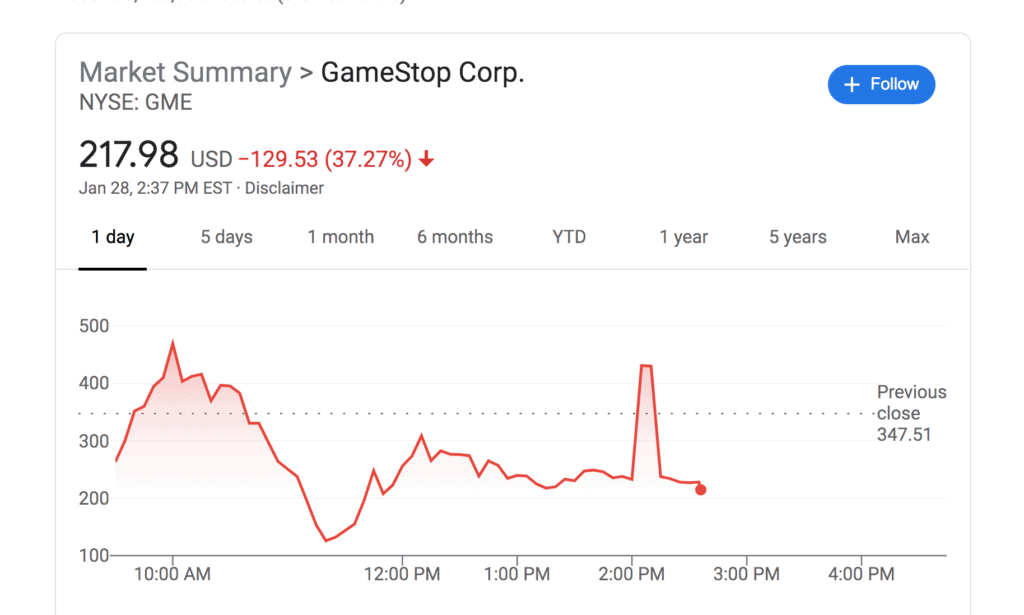Click the GameStop Corp. title
Viewport: 1024px width, 615px height.
pos(422,73)
